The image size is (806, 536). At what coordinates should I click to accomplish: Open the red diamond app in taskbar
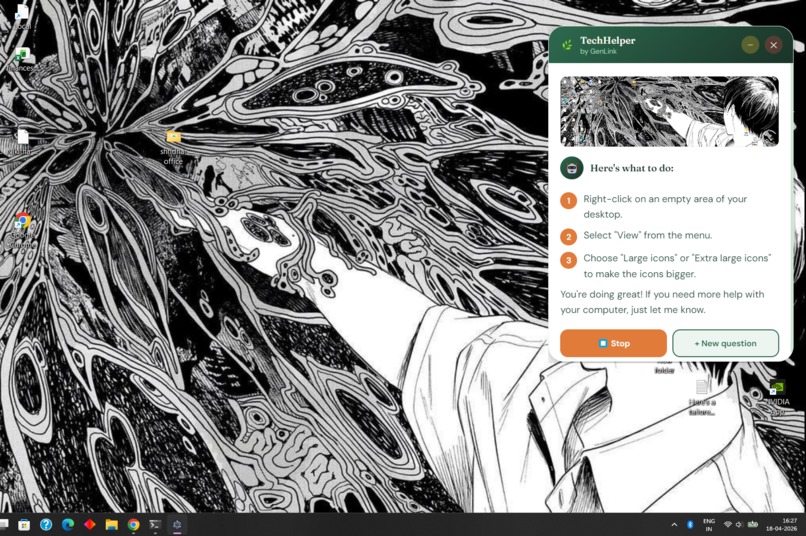coord(90,525)
